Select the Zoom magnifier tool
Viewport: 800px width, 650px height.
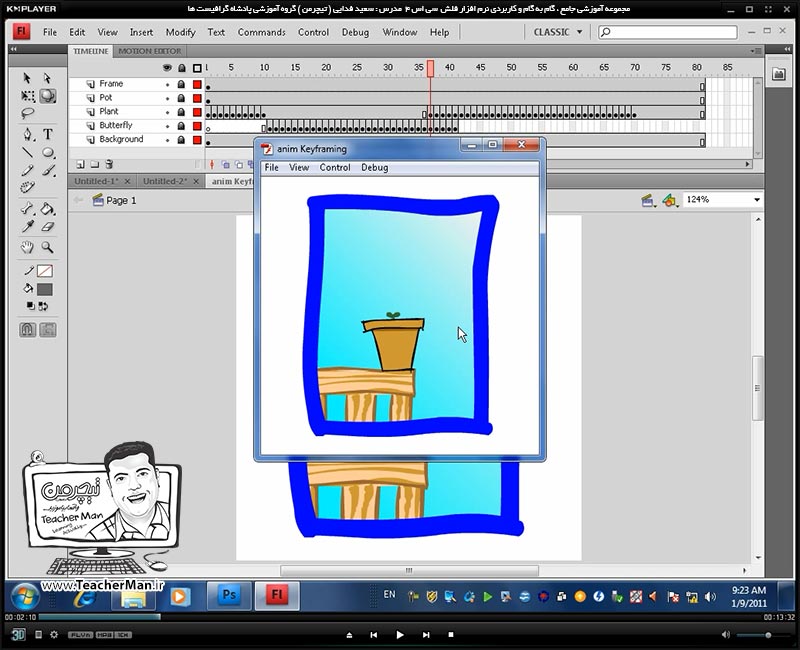tap(47, 247)
